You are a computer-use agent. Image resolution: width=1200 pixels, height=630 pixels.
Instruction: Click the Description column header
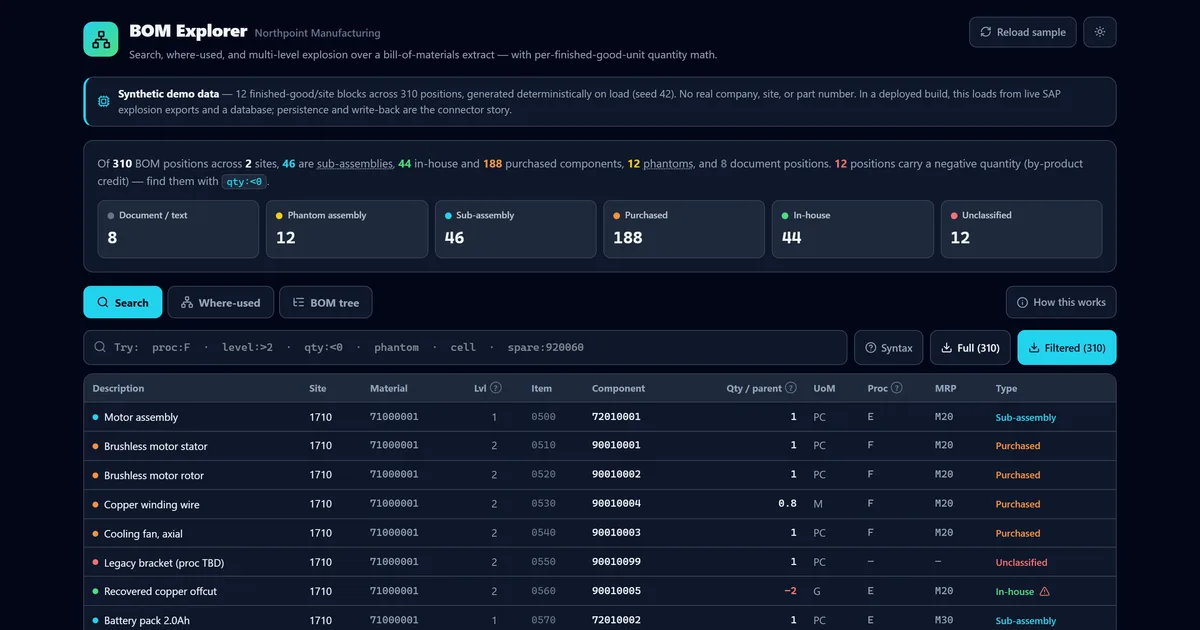coord(118,388)
